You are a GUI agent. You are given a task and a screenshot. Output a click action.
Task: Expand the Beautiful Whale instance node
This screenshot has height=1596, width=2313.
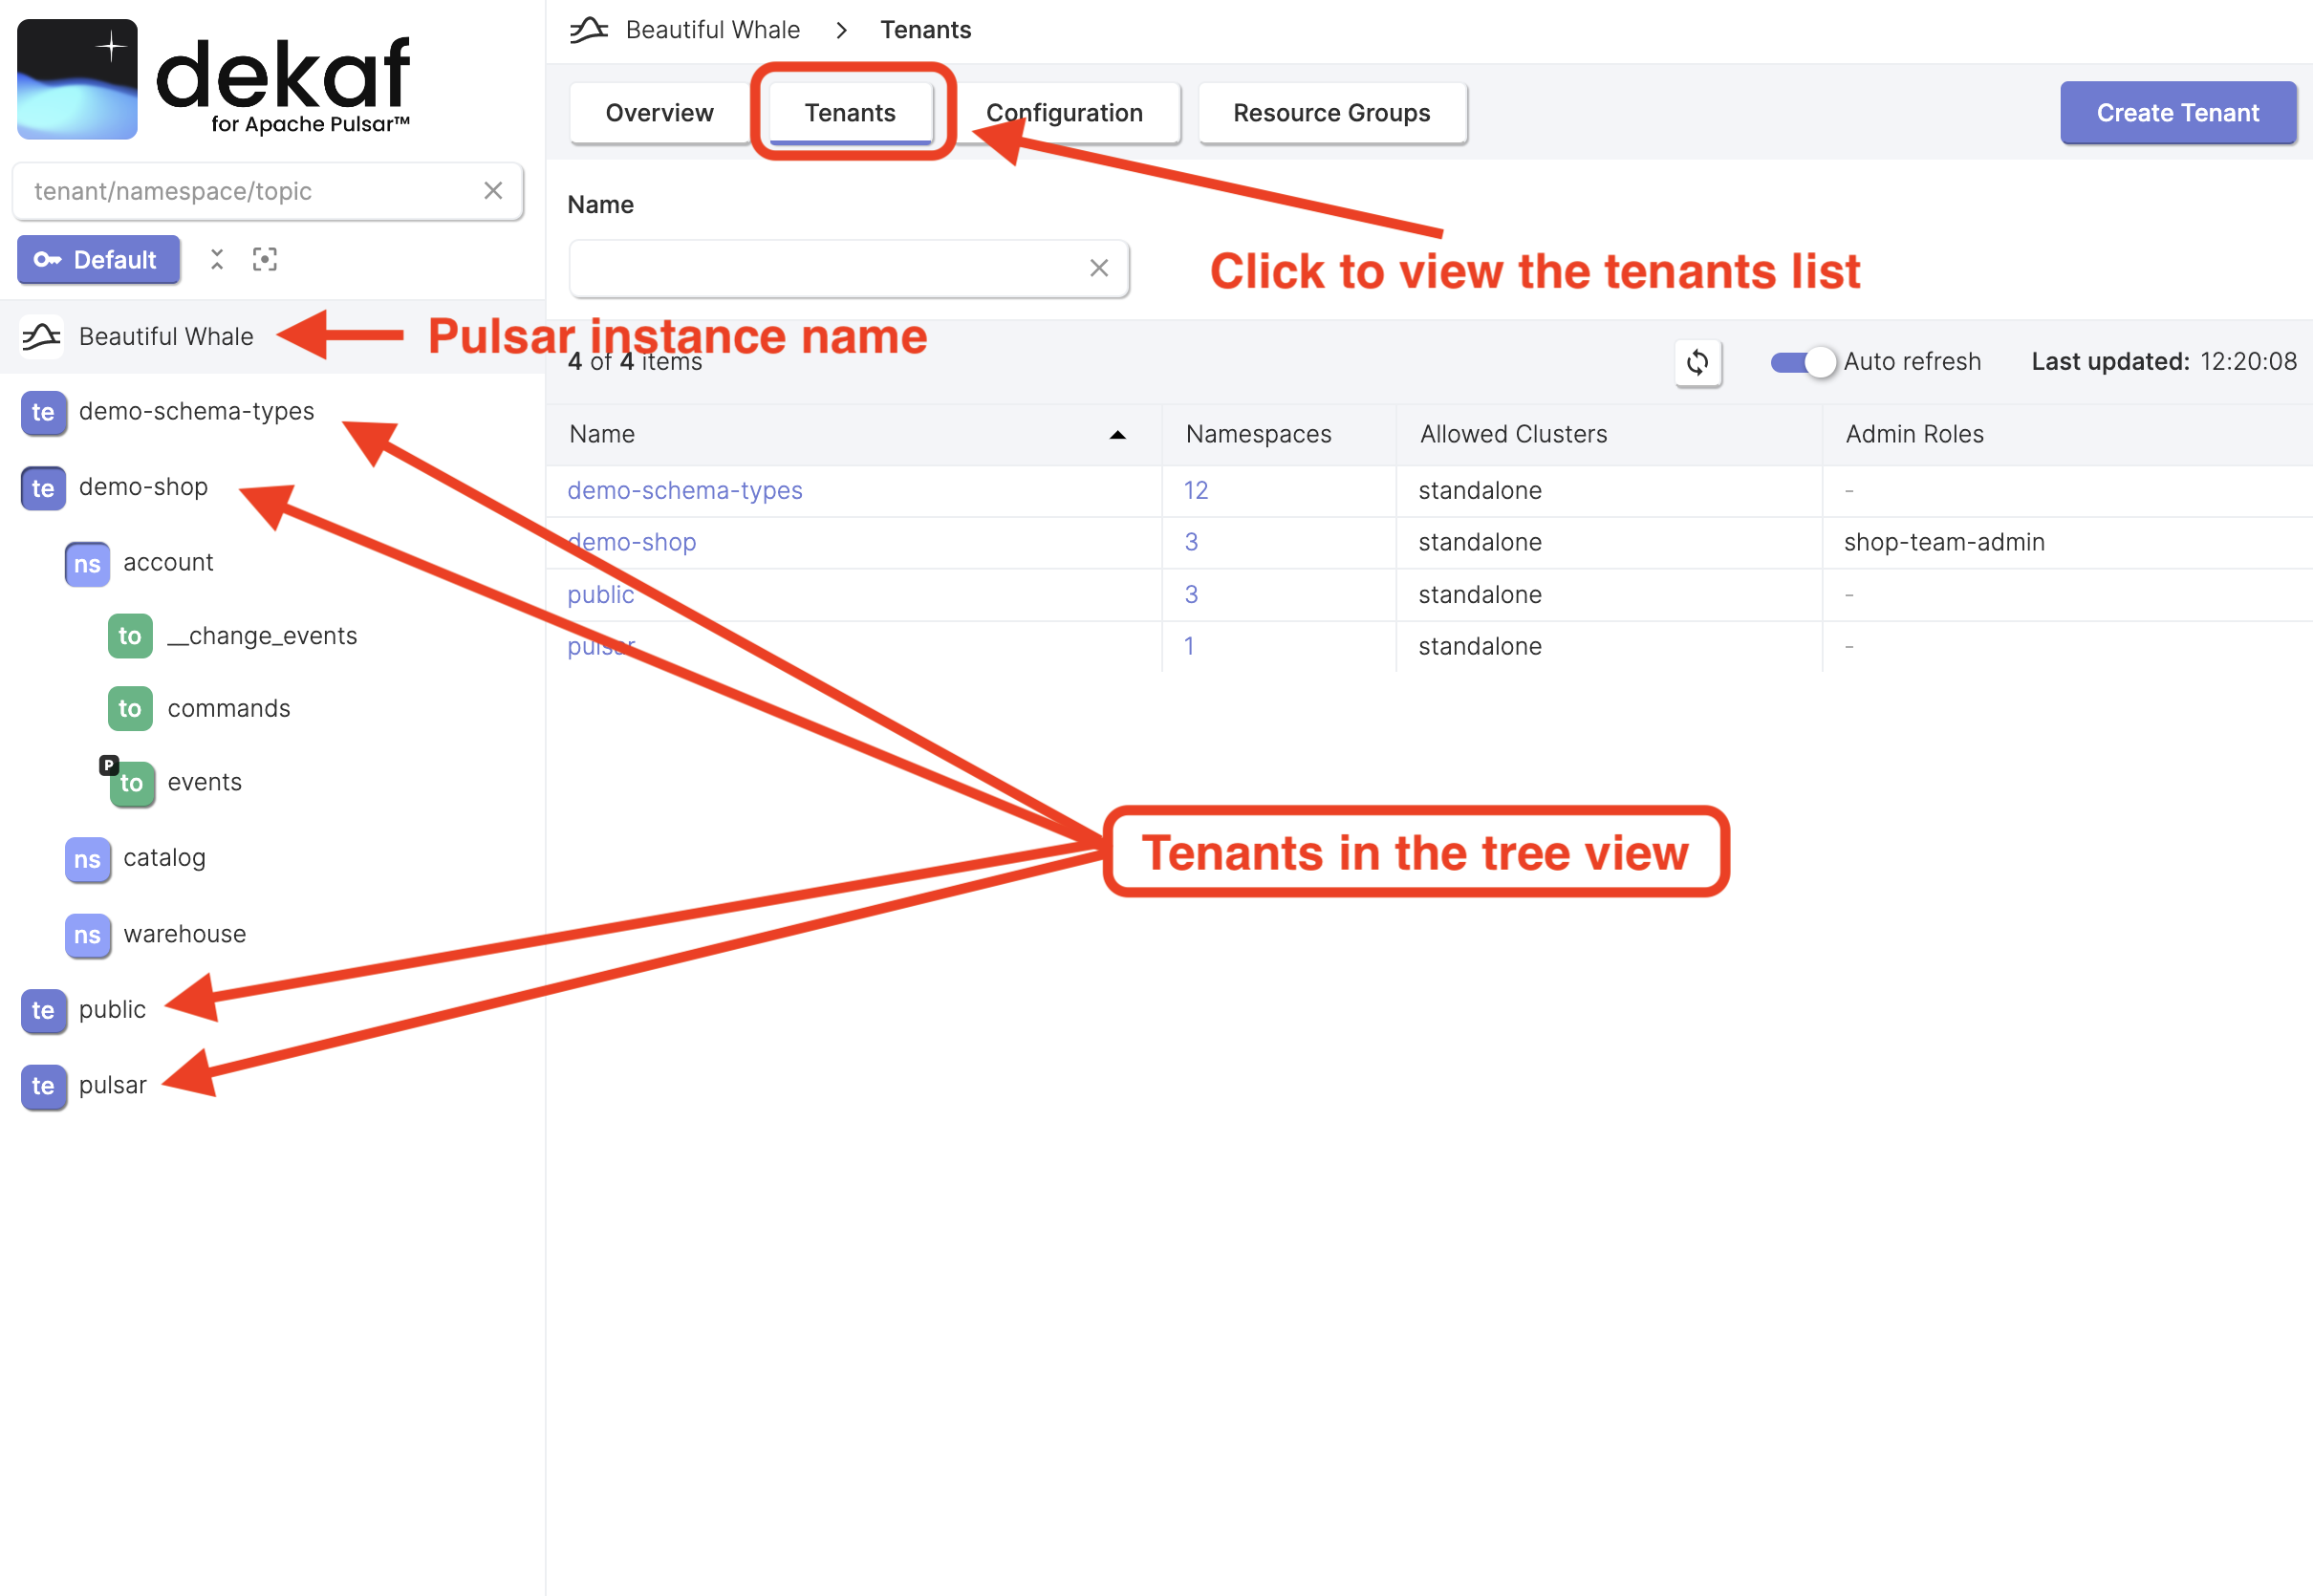tap(167, 334)
